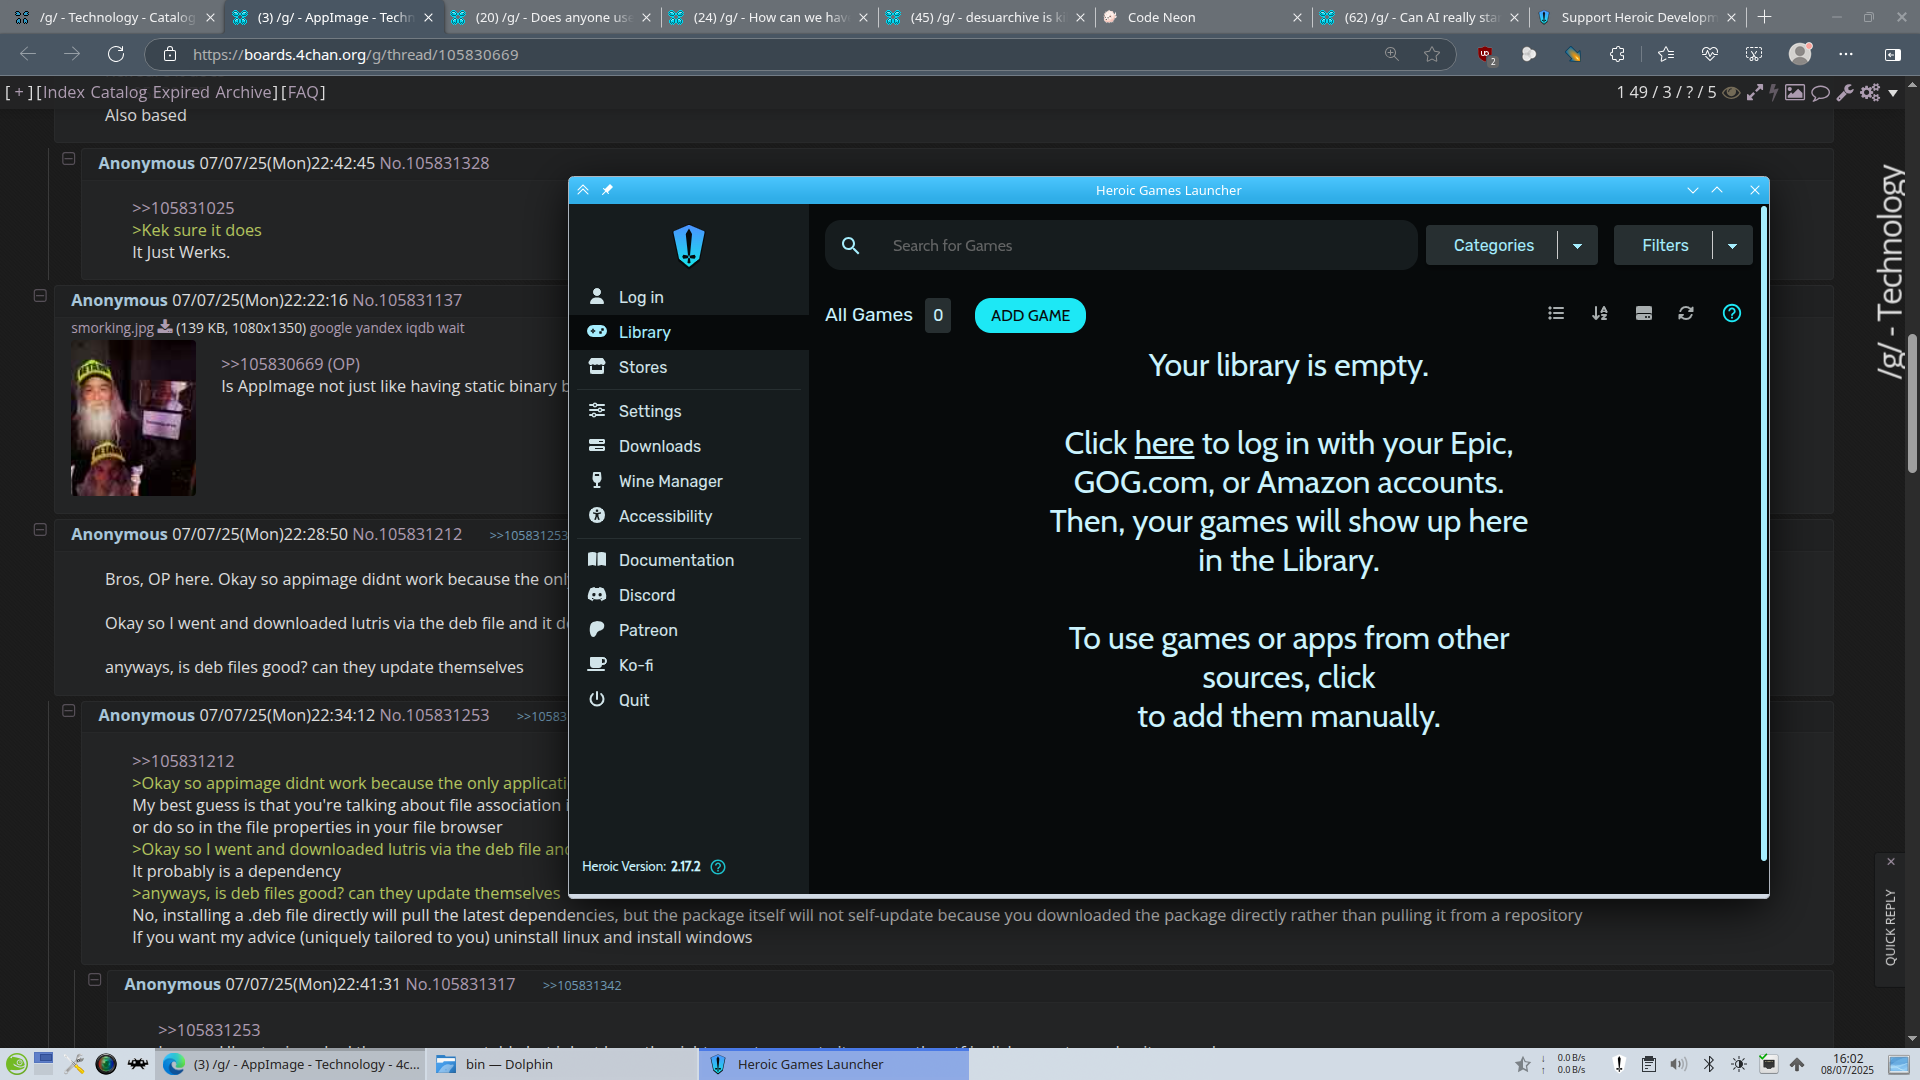Click the refresh library icon in Heroic
This screenshot has width=1920, height=1080.
point(1686,314)
